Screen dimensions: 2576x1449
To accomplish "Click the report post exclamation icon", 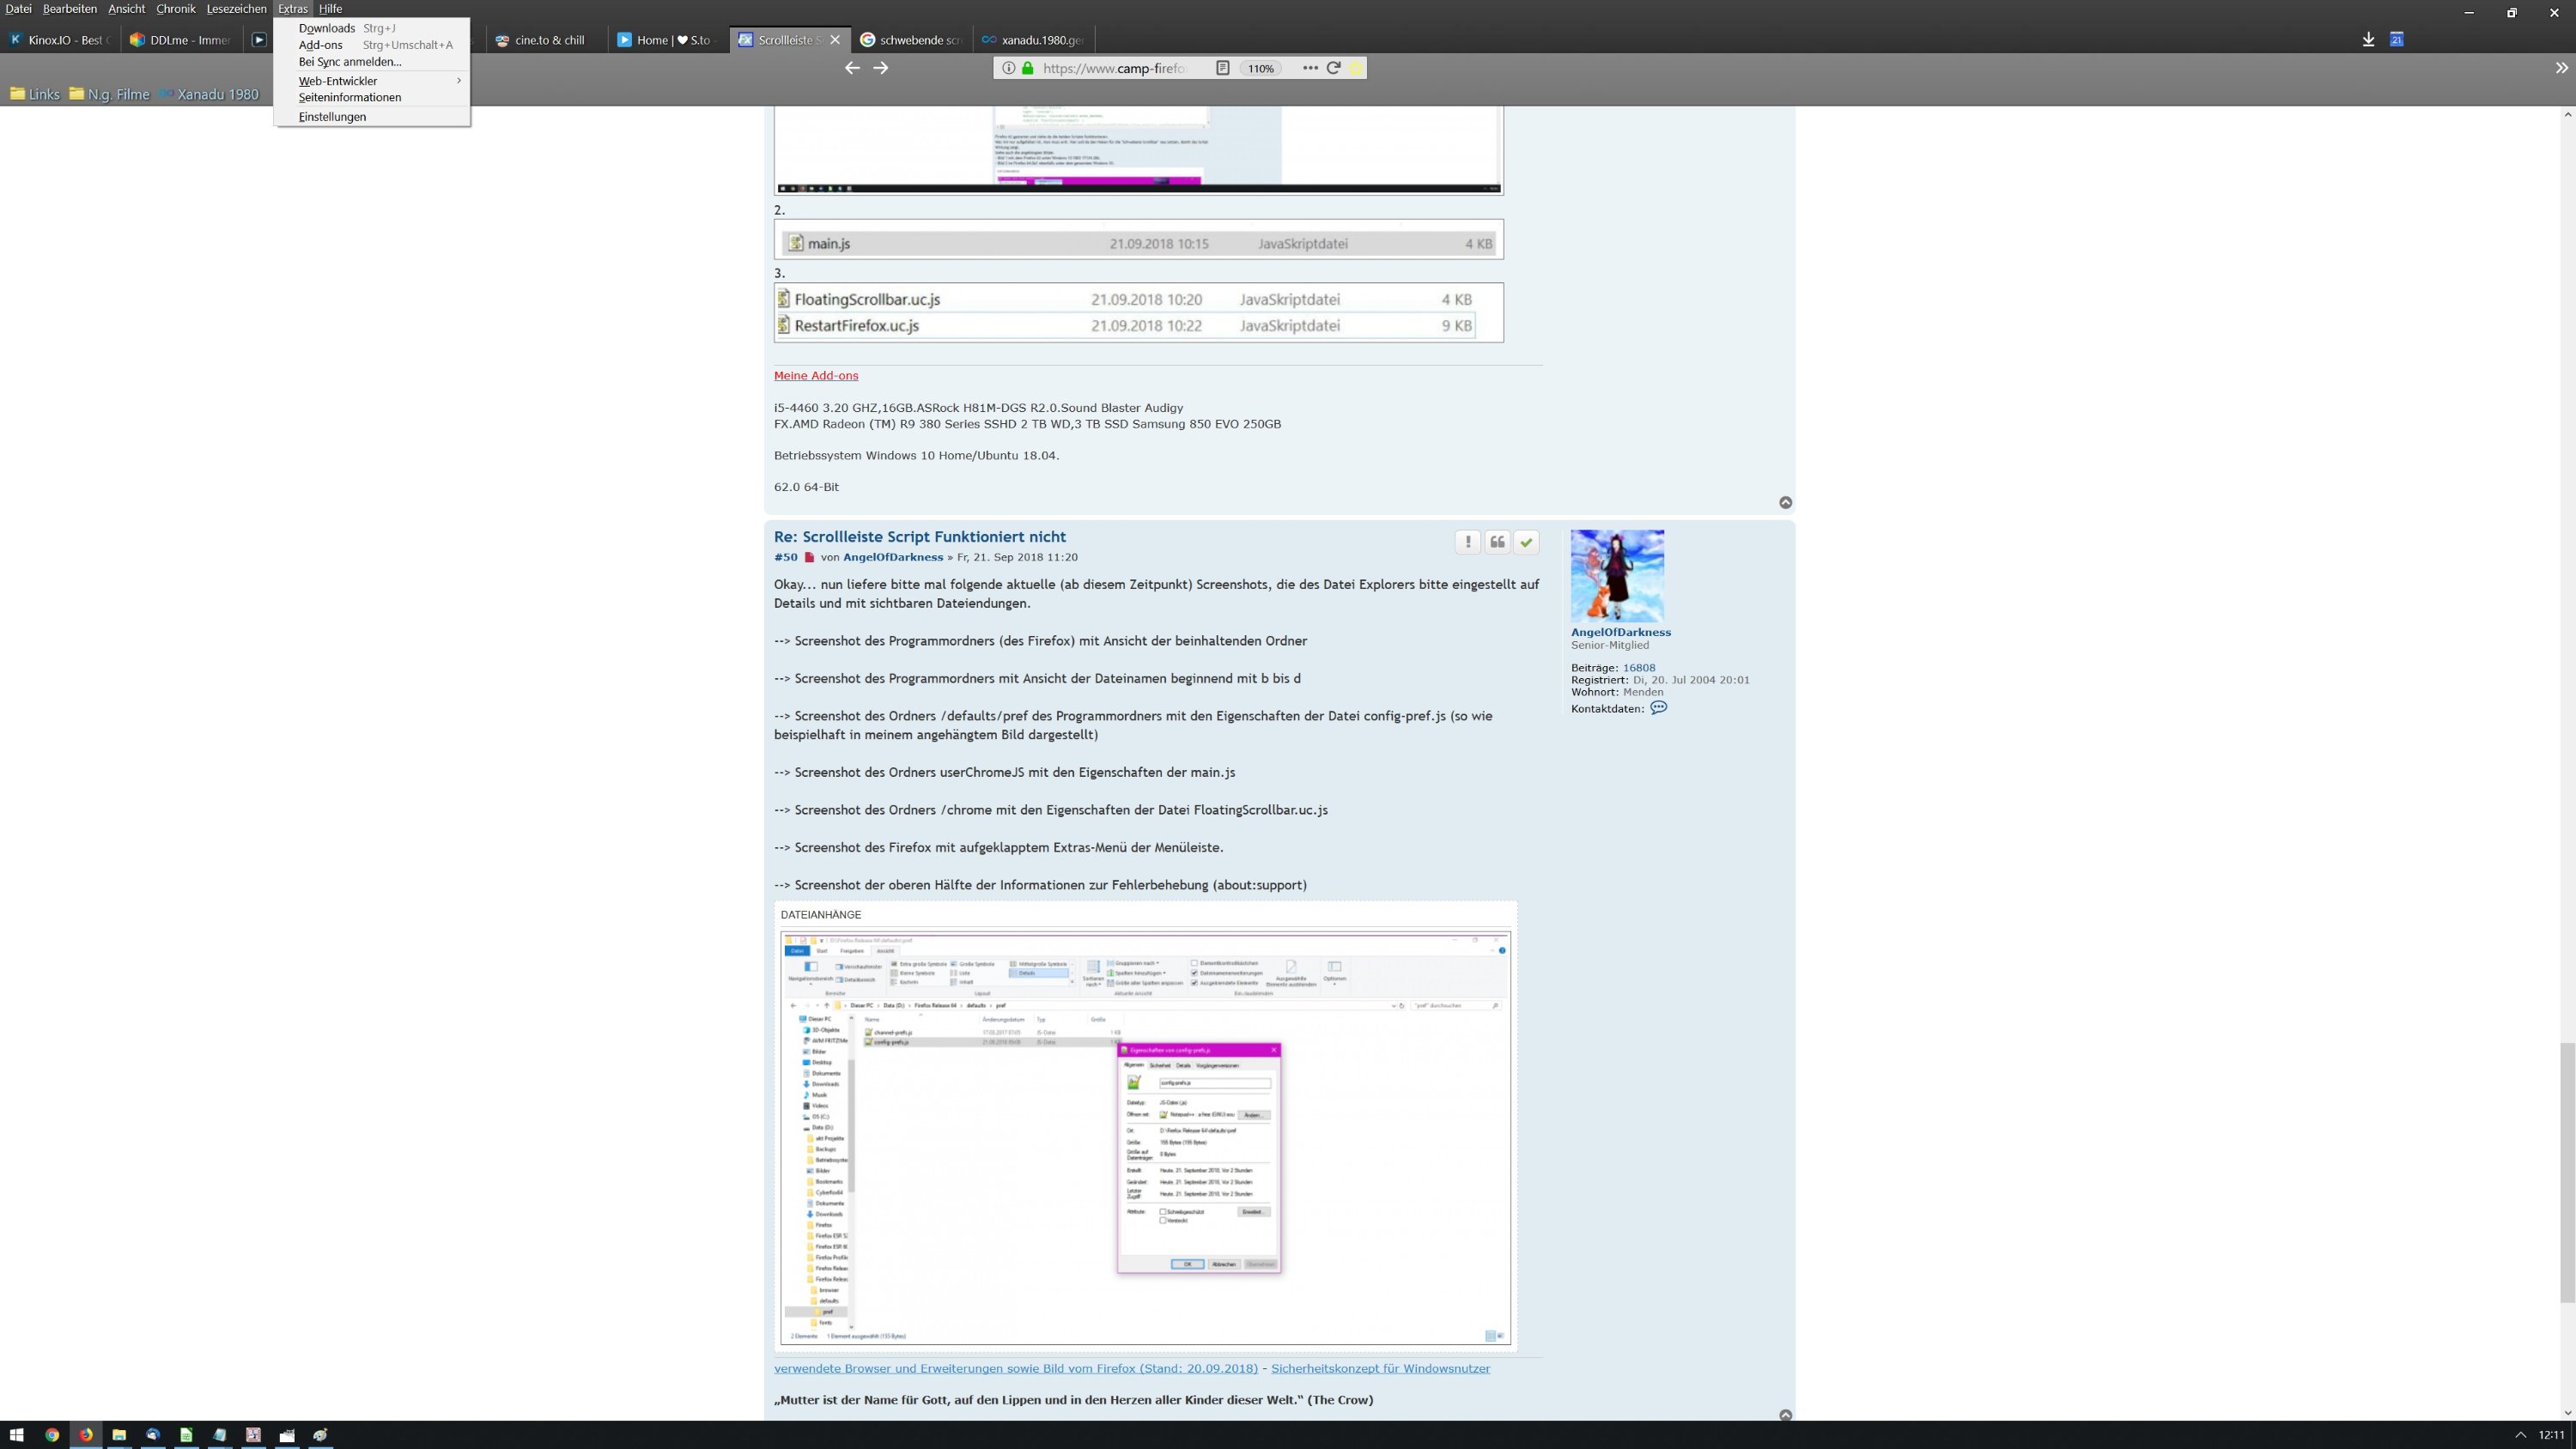I will click(x=1467, y=542).
